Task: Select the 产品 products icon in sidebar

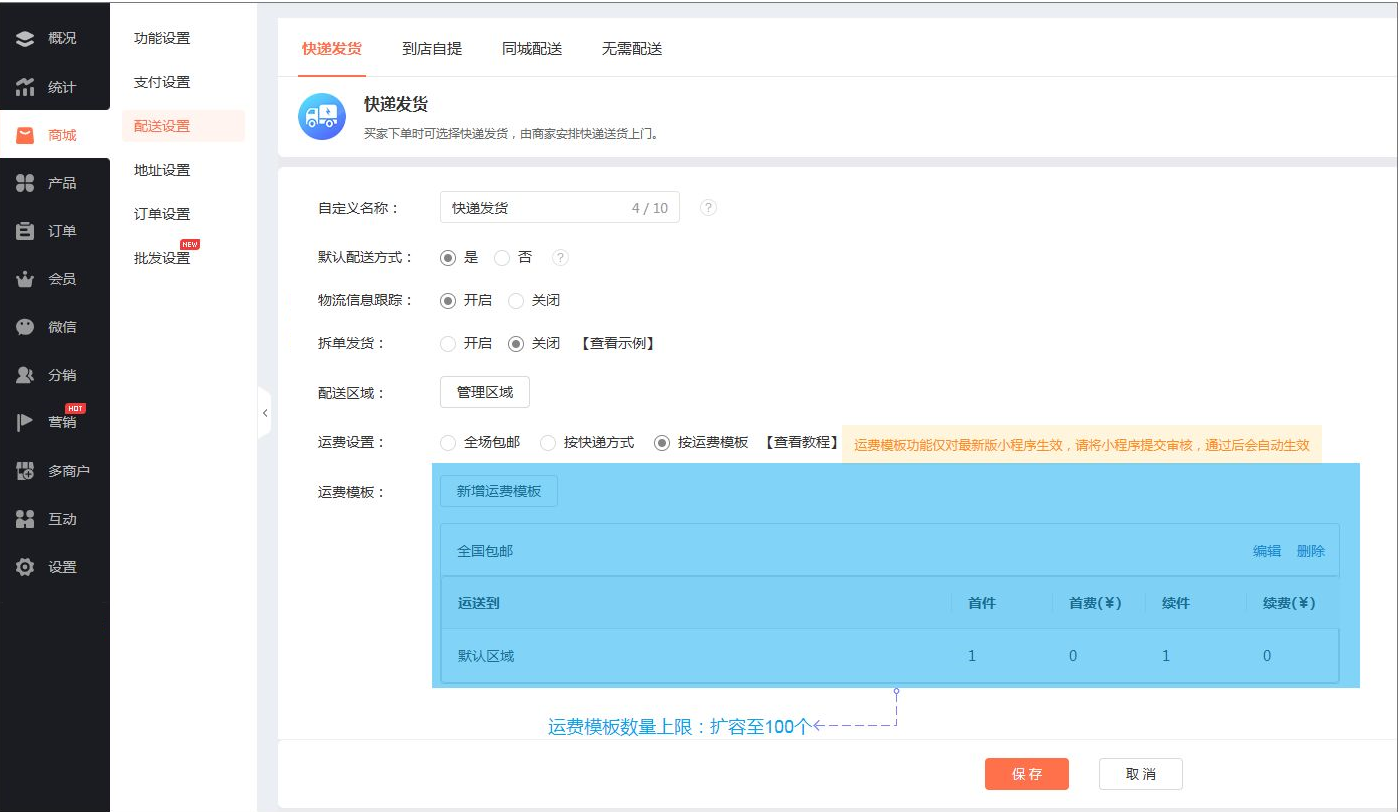Action: (25, 183)
